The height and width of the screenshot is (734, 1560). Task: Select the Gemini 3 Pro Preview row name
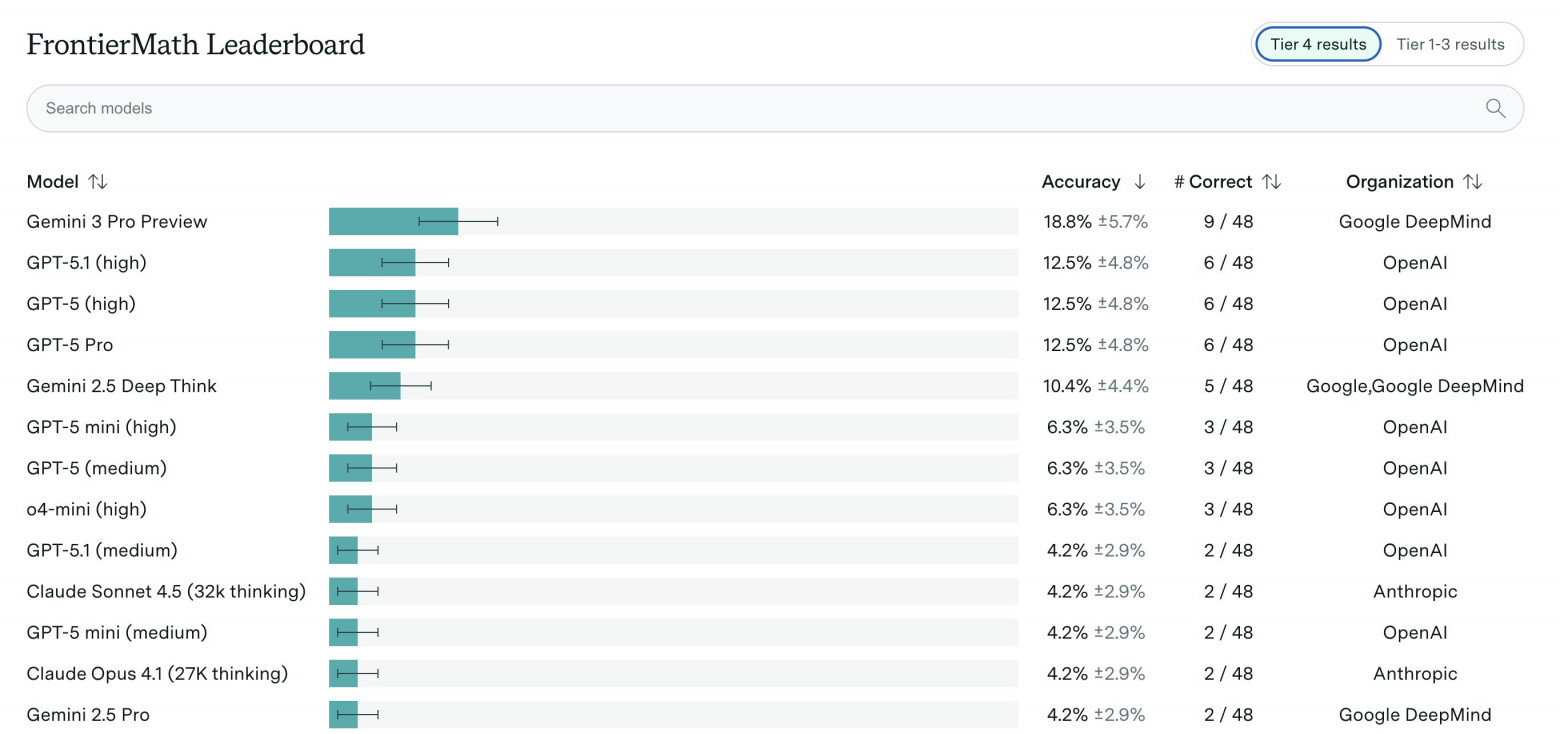point(117,222)
